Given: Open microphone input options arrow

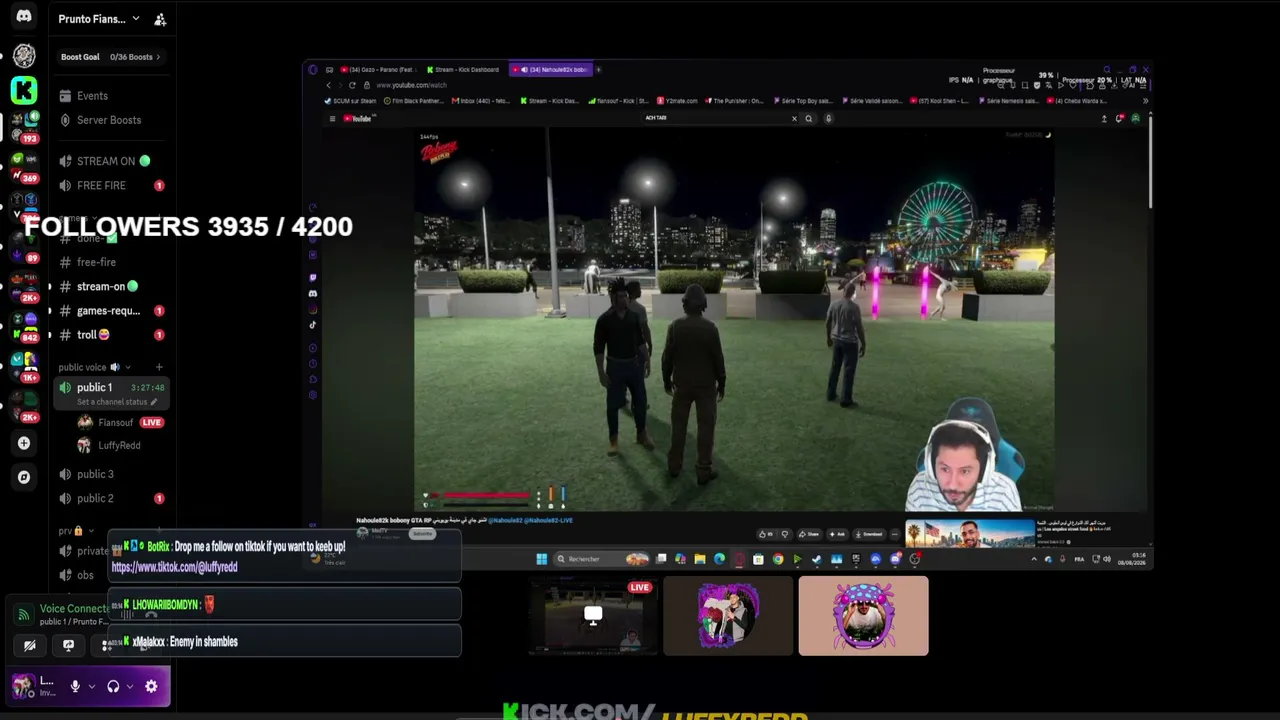Looking at the screenshot, I should point(91,686).
